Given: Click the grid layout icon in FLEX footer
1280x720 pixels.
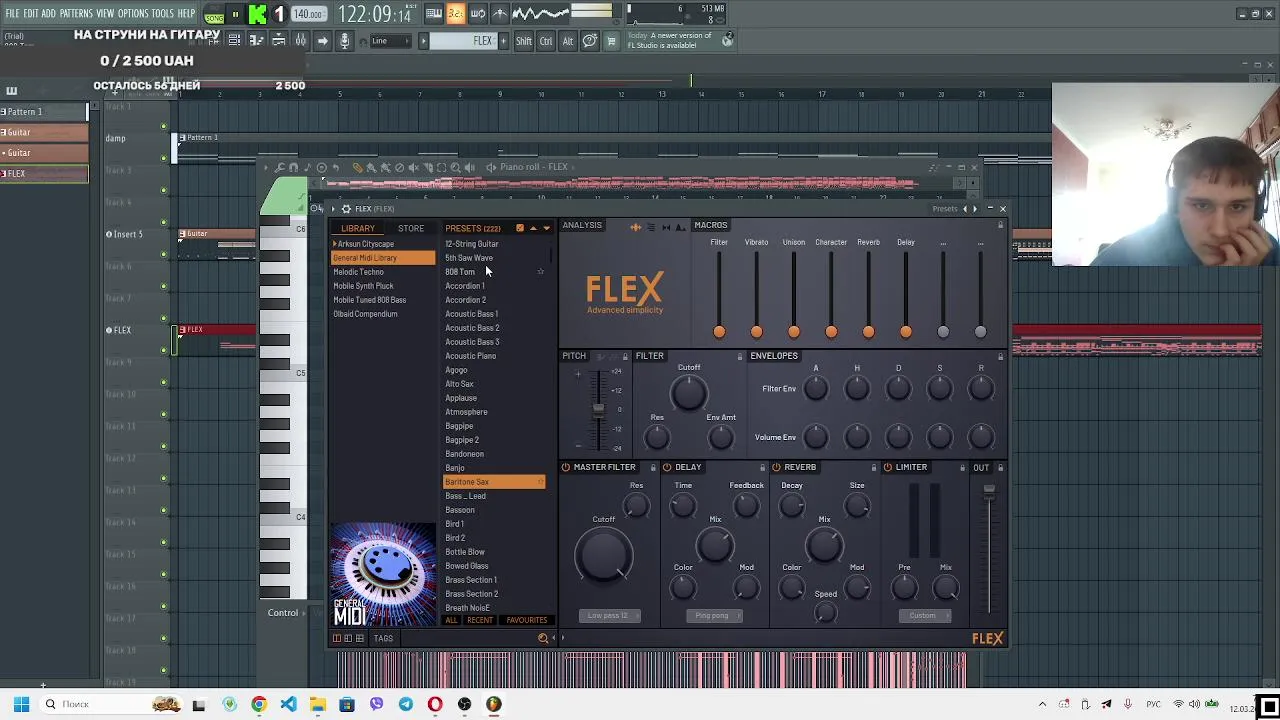Looking at the screenshot, I should [360, 638].
